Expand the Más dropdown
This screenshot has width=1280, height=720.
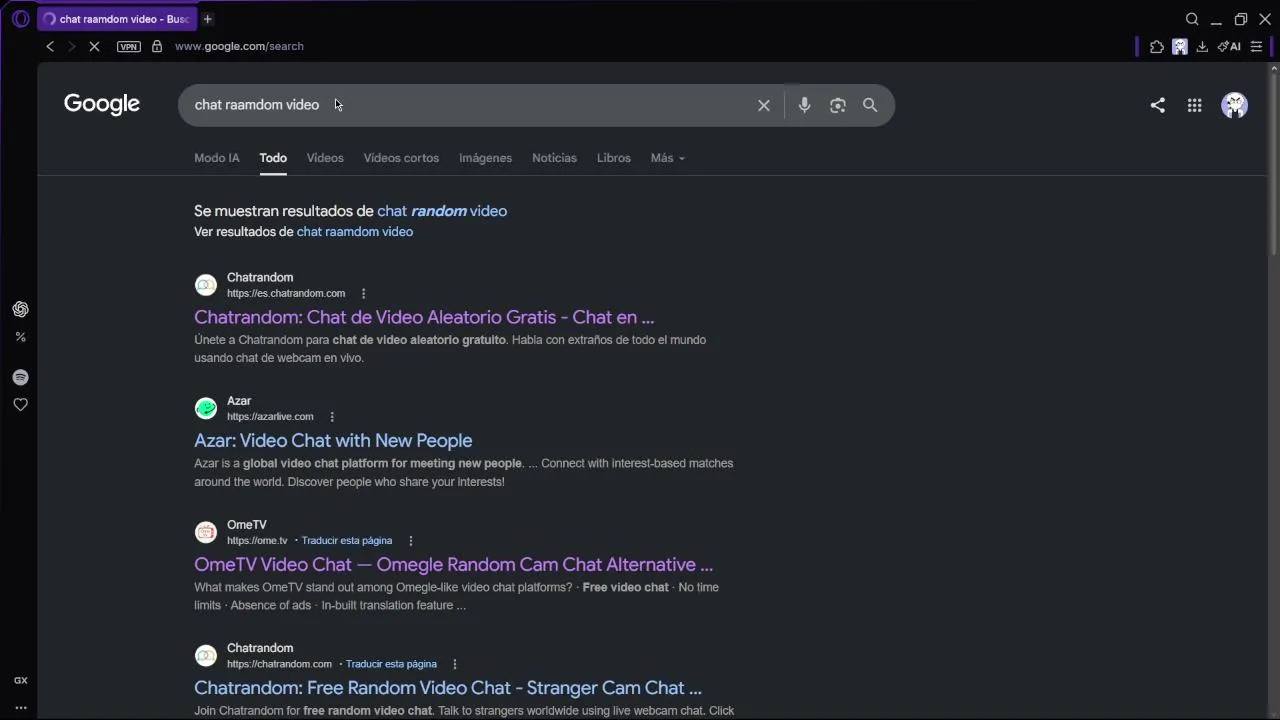coord(668,158)
